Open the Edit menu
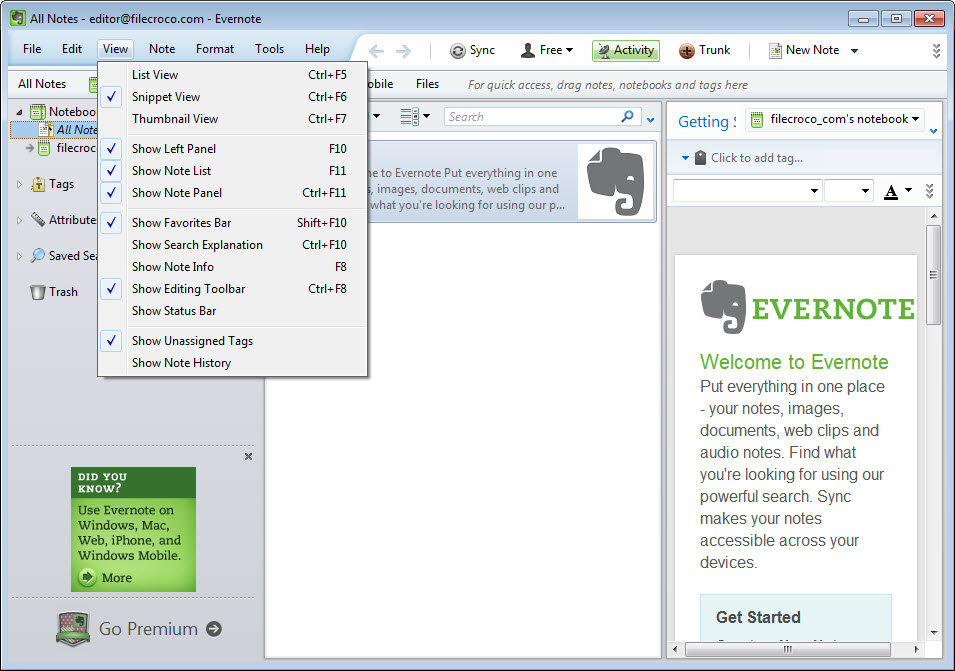 pyautogui.click(x=72, y=49)
